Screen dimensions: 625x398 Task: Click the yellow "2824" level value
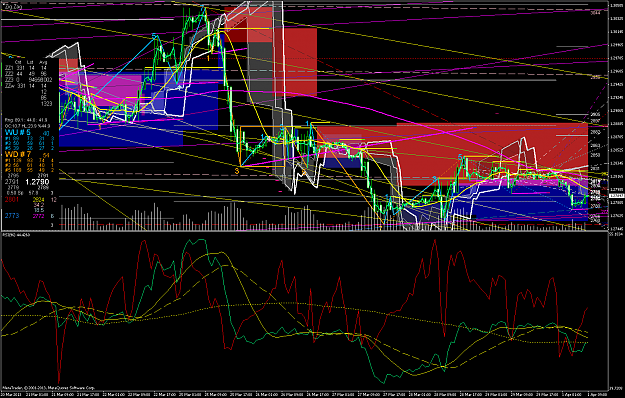tap(39, 199)
